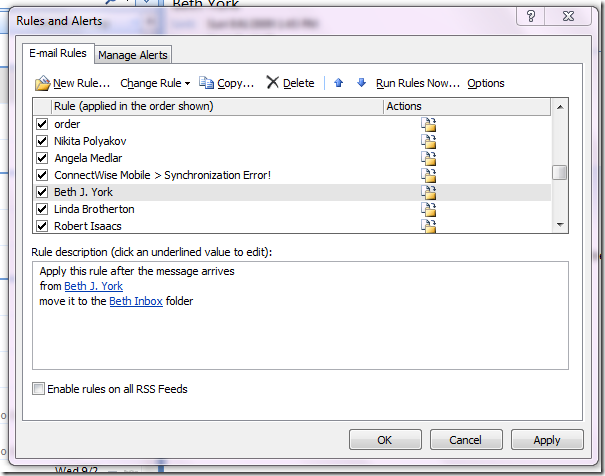Disable the Linda Brotherton rule checkbox

point(42,209)
